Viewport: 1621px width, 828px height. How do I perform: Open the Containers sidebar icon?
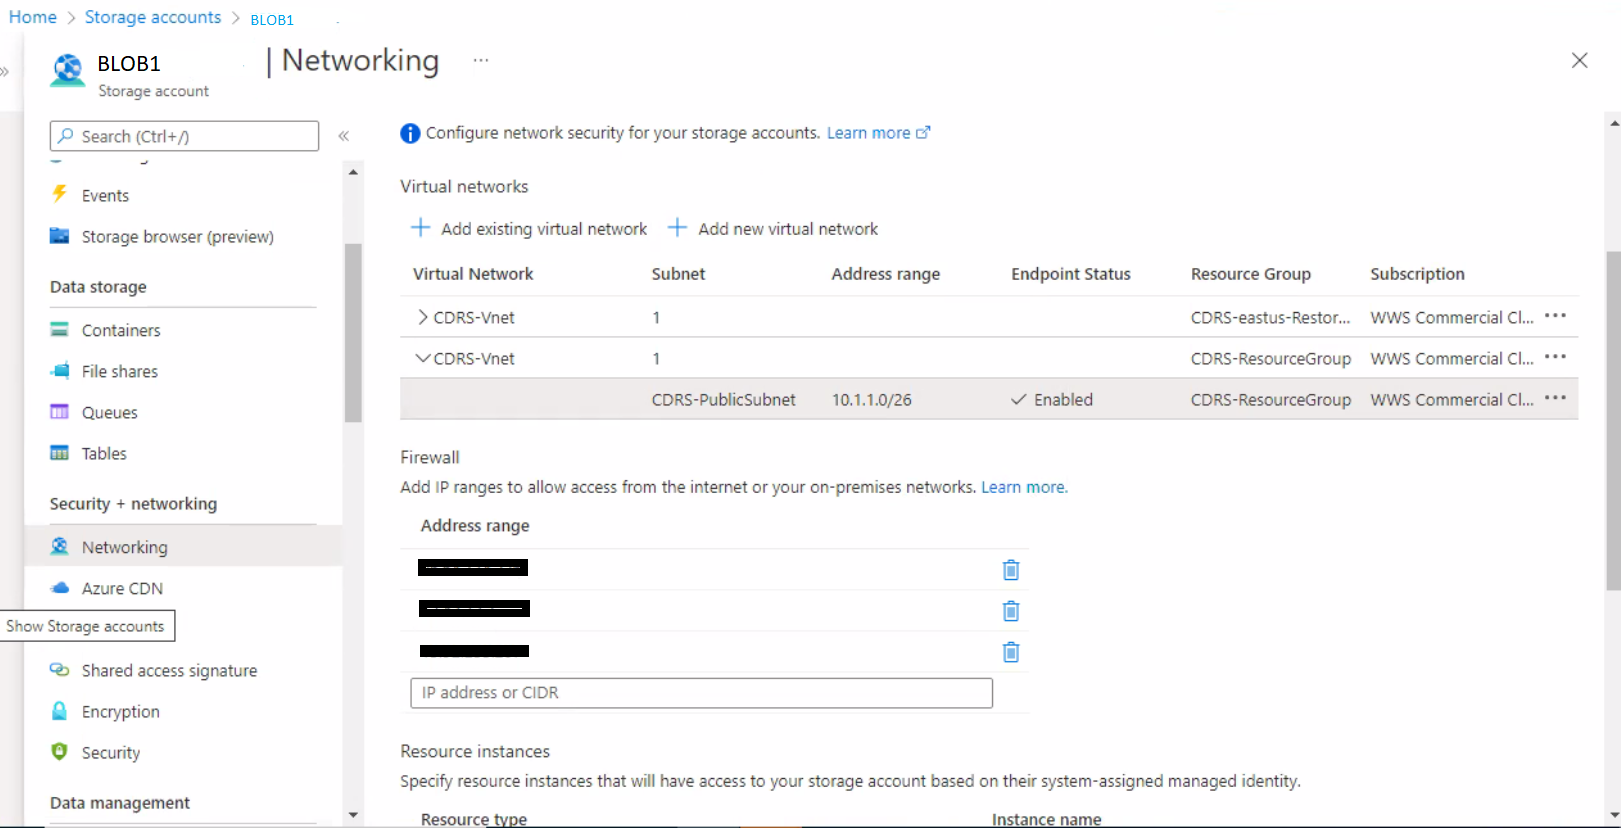click(60, 330)
